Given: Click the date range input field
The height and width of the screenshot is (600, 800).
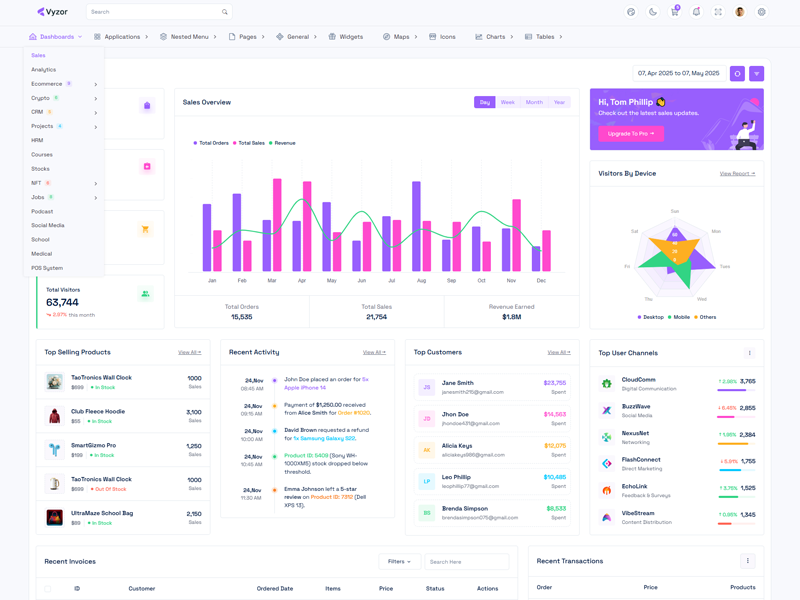Looking at the screenshot, I should (679, 73).
